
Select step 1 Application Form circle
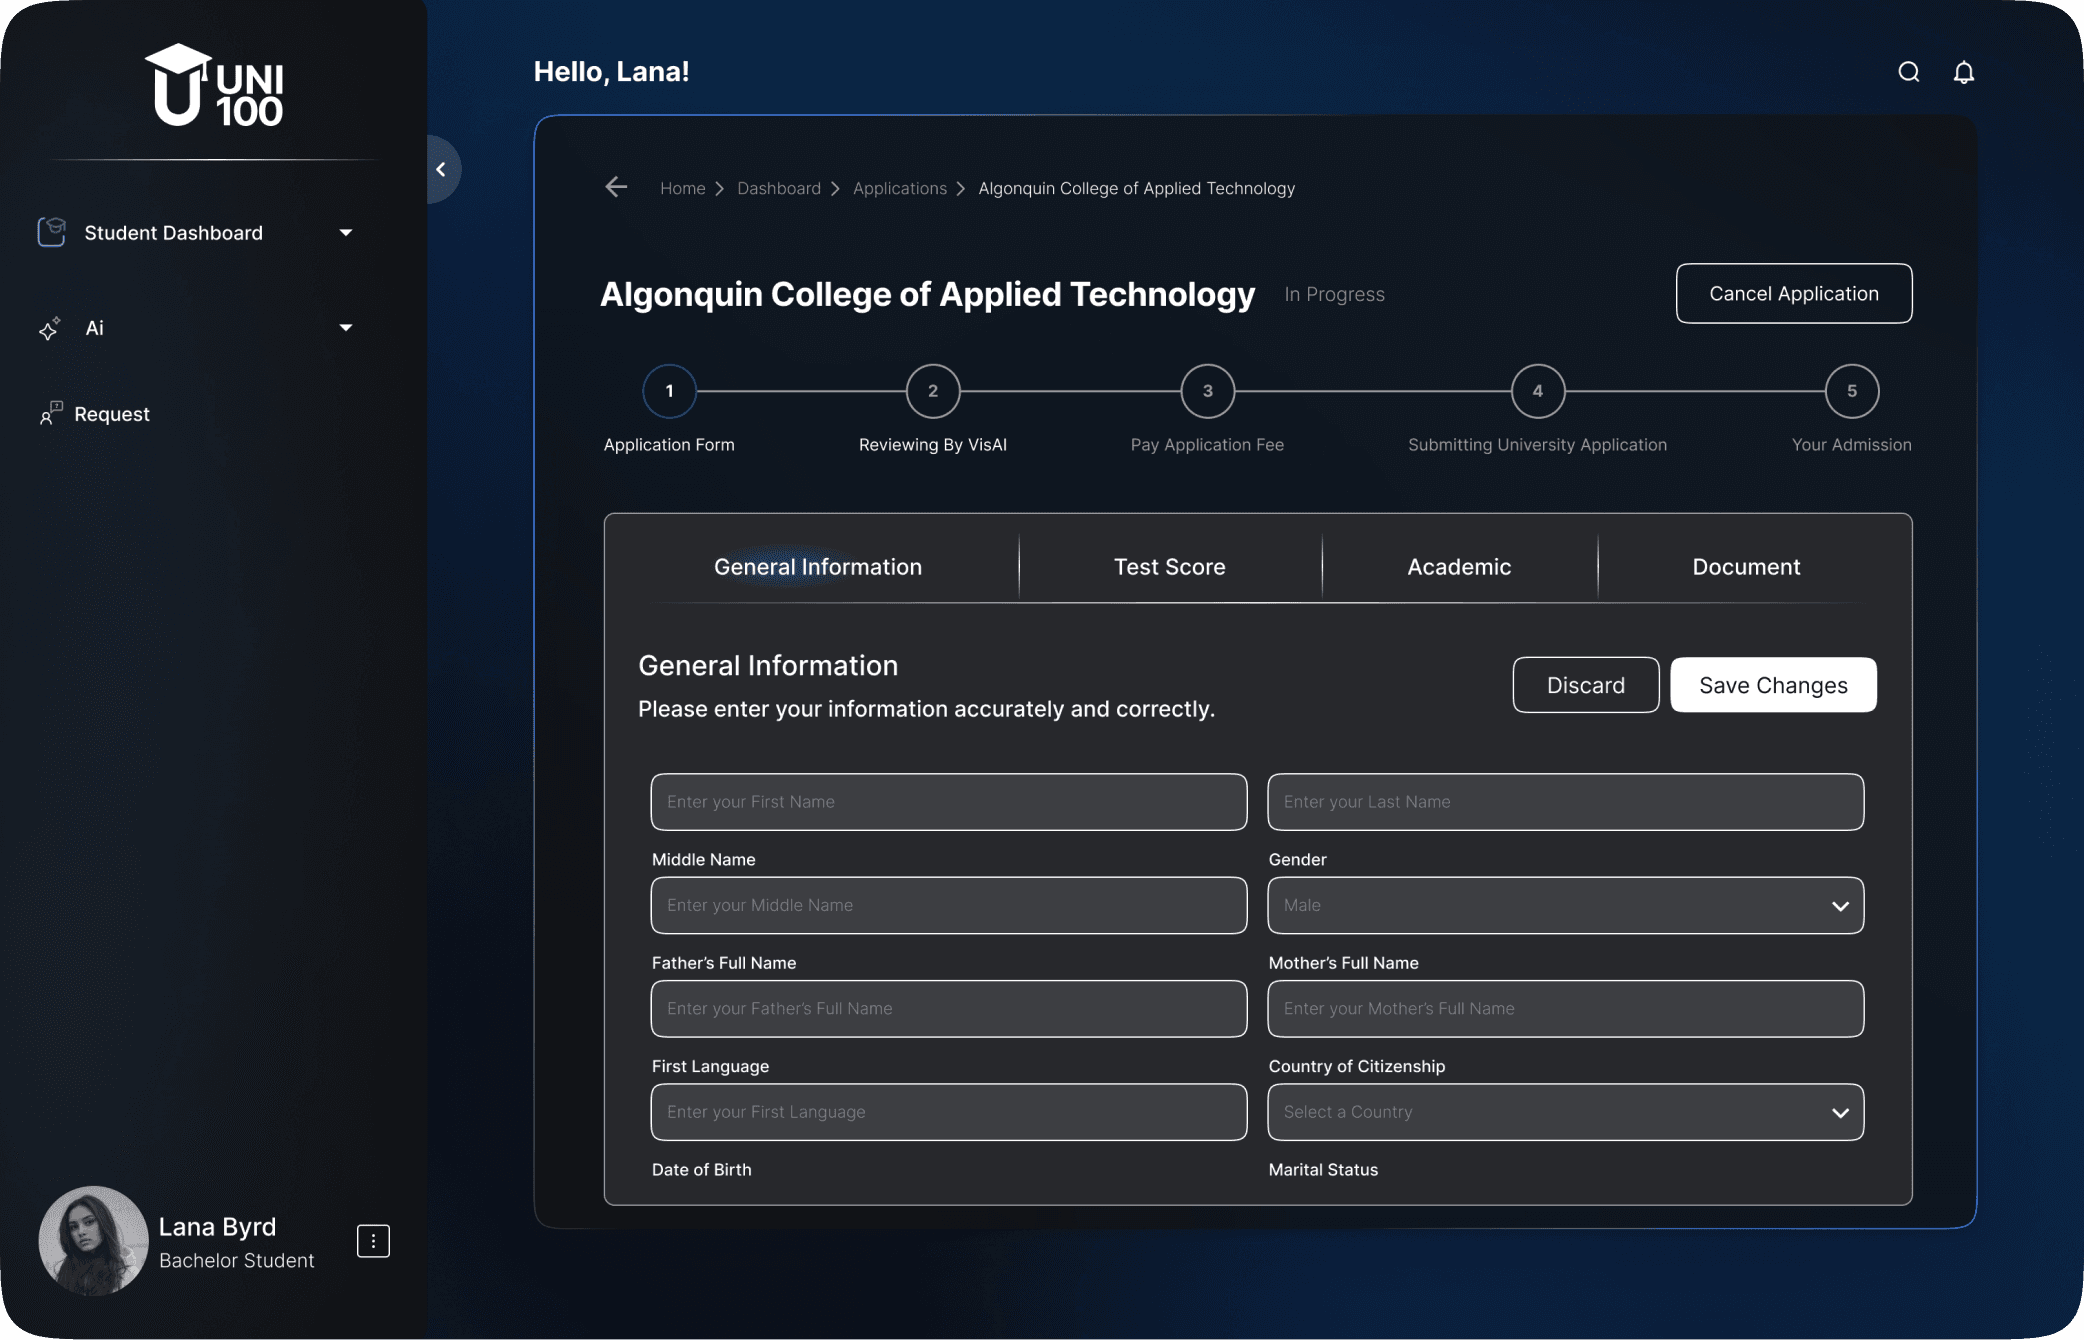669,391
